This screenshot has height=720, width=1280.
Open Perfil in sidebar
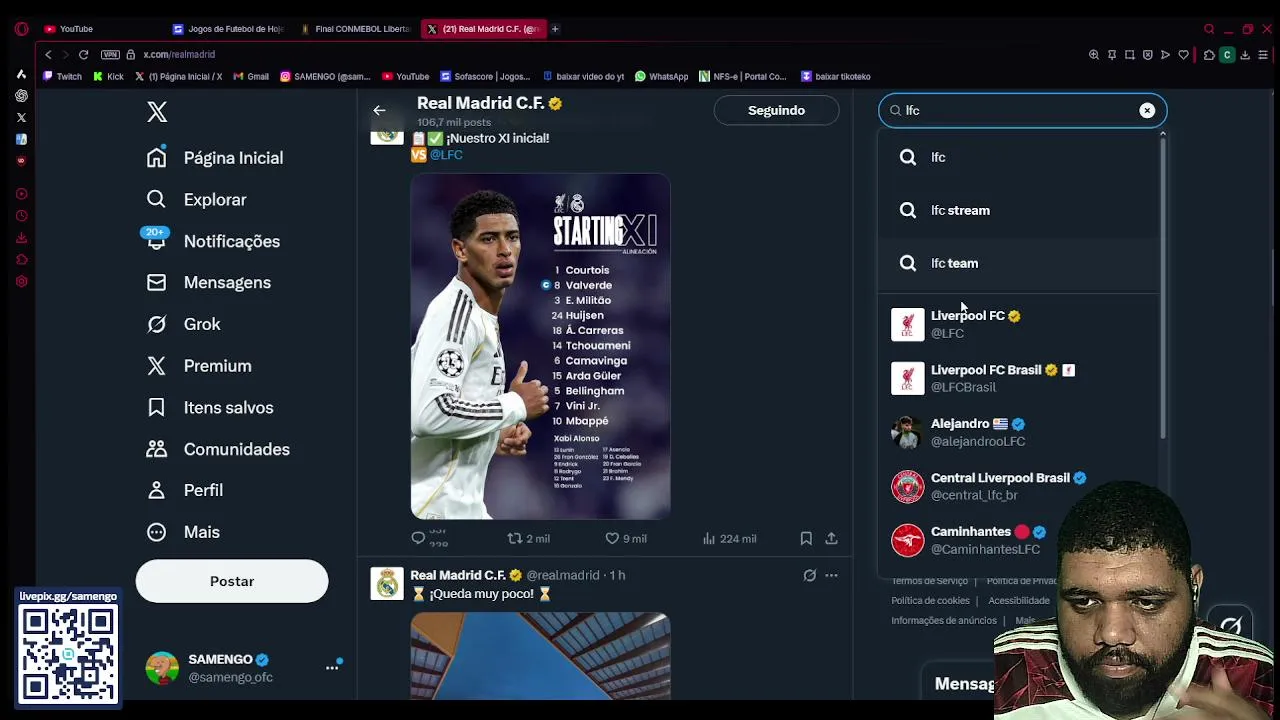click(185, 491)
